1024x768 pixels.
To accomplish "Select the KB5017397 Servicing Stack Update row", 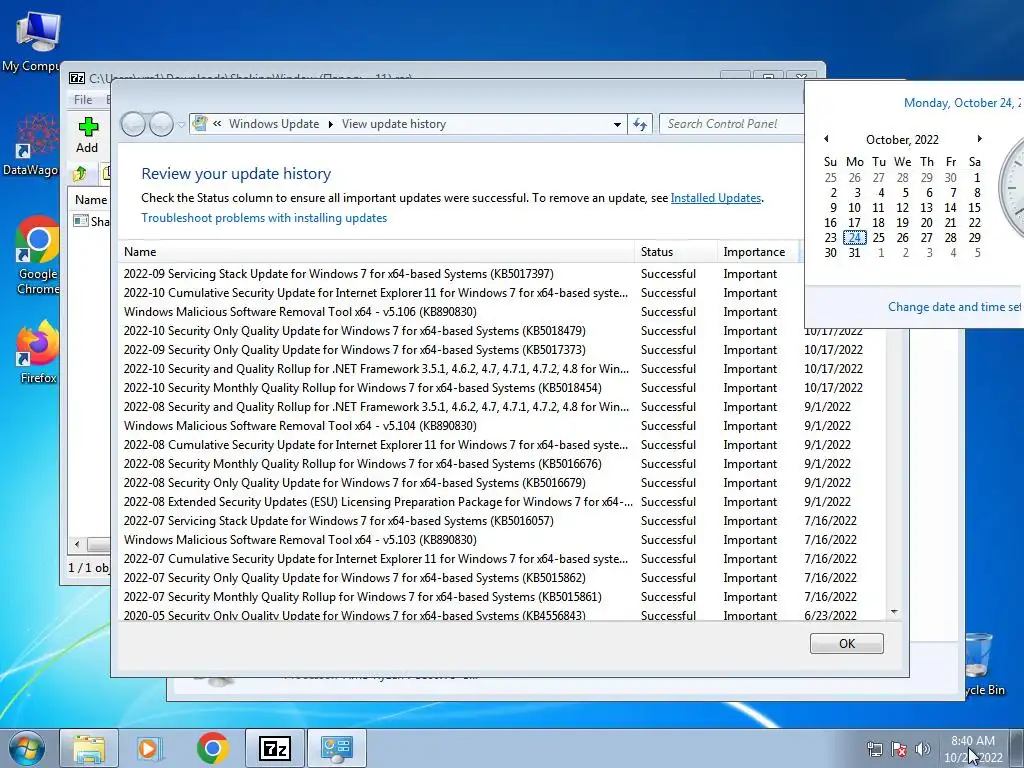I will tap(502, 274).
